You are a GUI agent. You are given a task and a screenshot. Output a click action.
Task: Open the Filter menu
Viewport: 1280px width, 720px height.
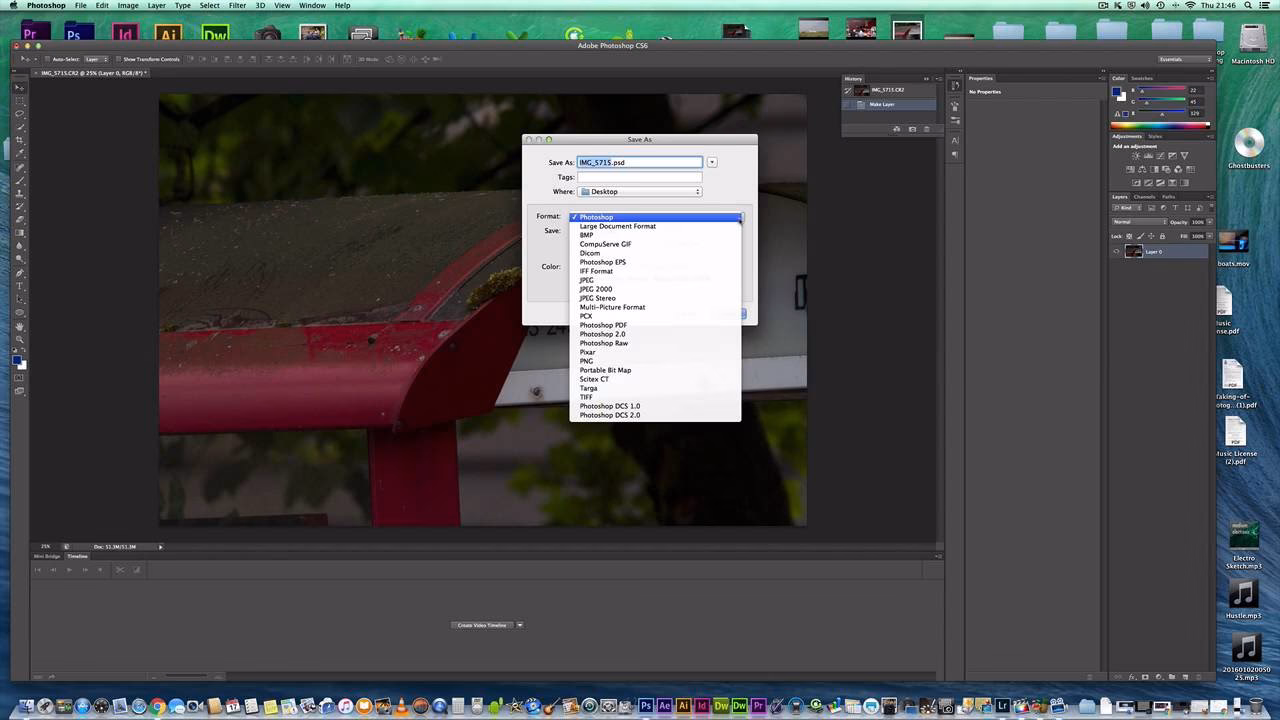click(237, 5)
